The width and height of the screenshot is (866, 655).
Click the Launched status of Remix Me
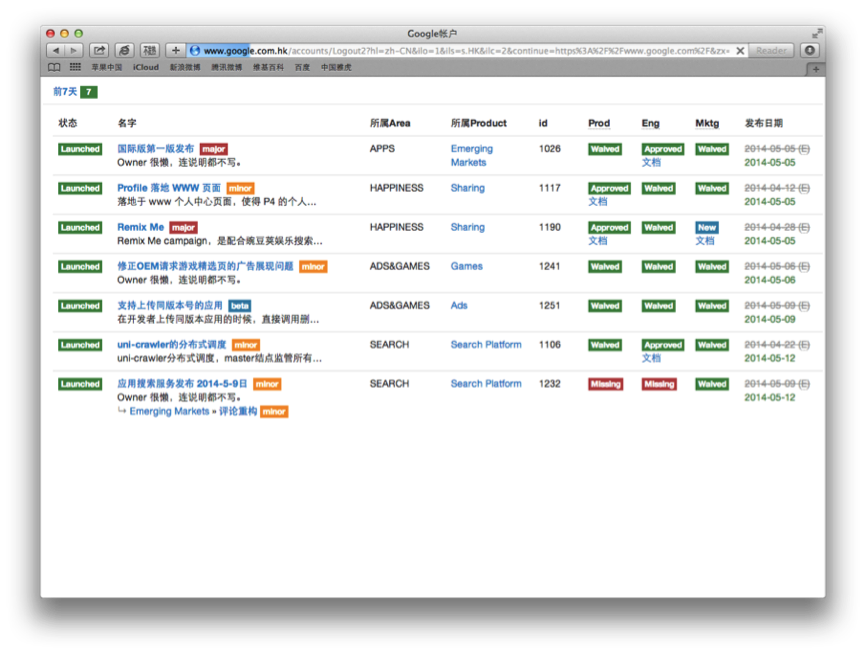tap(80, 228)
